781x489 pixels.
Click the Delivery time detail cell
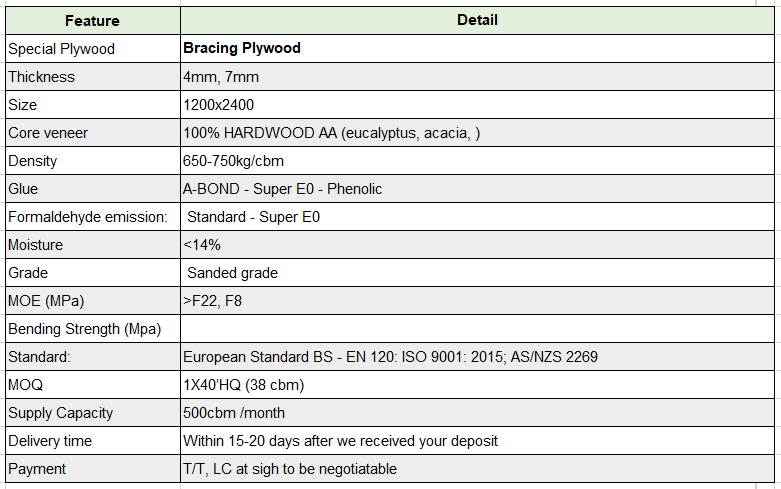pyautogui.click(x=477, y=440)
